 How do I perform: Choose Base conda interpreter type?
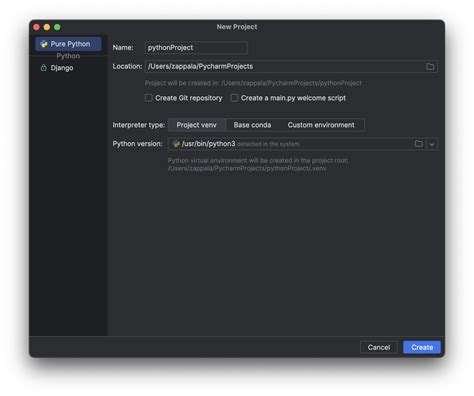coord(252,125)
